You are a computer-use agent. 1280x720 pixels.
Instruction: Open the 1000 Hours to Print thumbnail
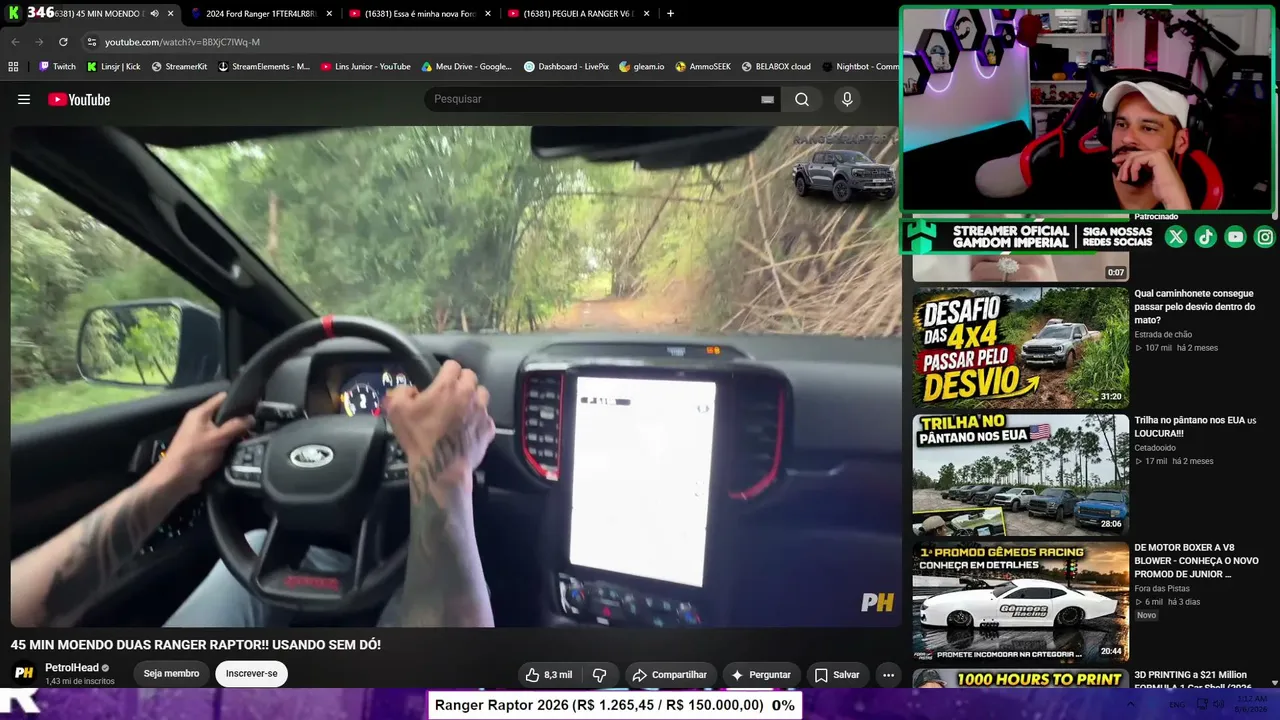tap(1020, 679)
